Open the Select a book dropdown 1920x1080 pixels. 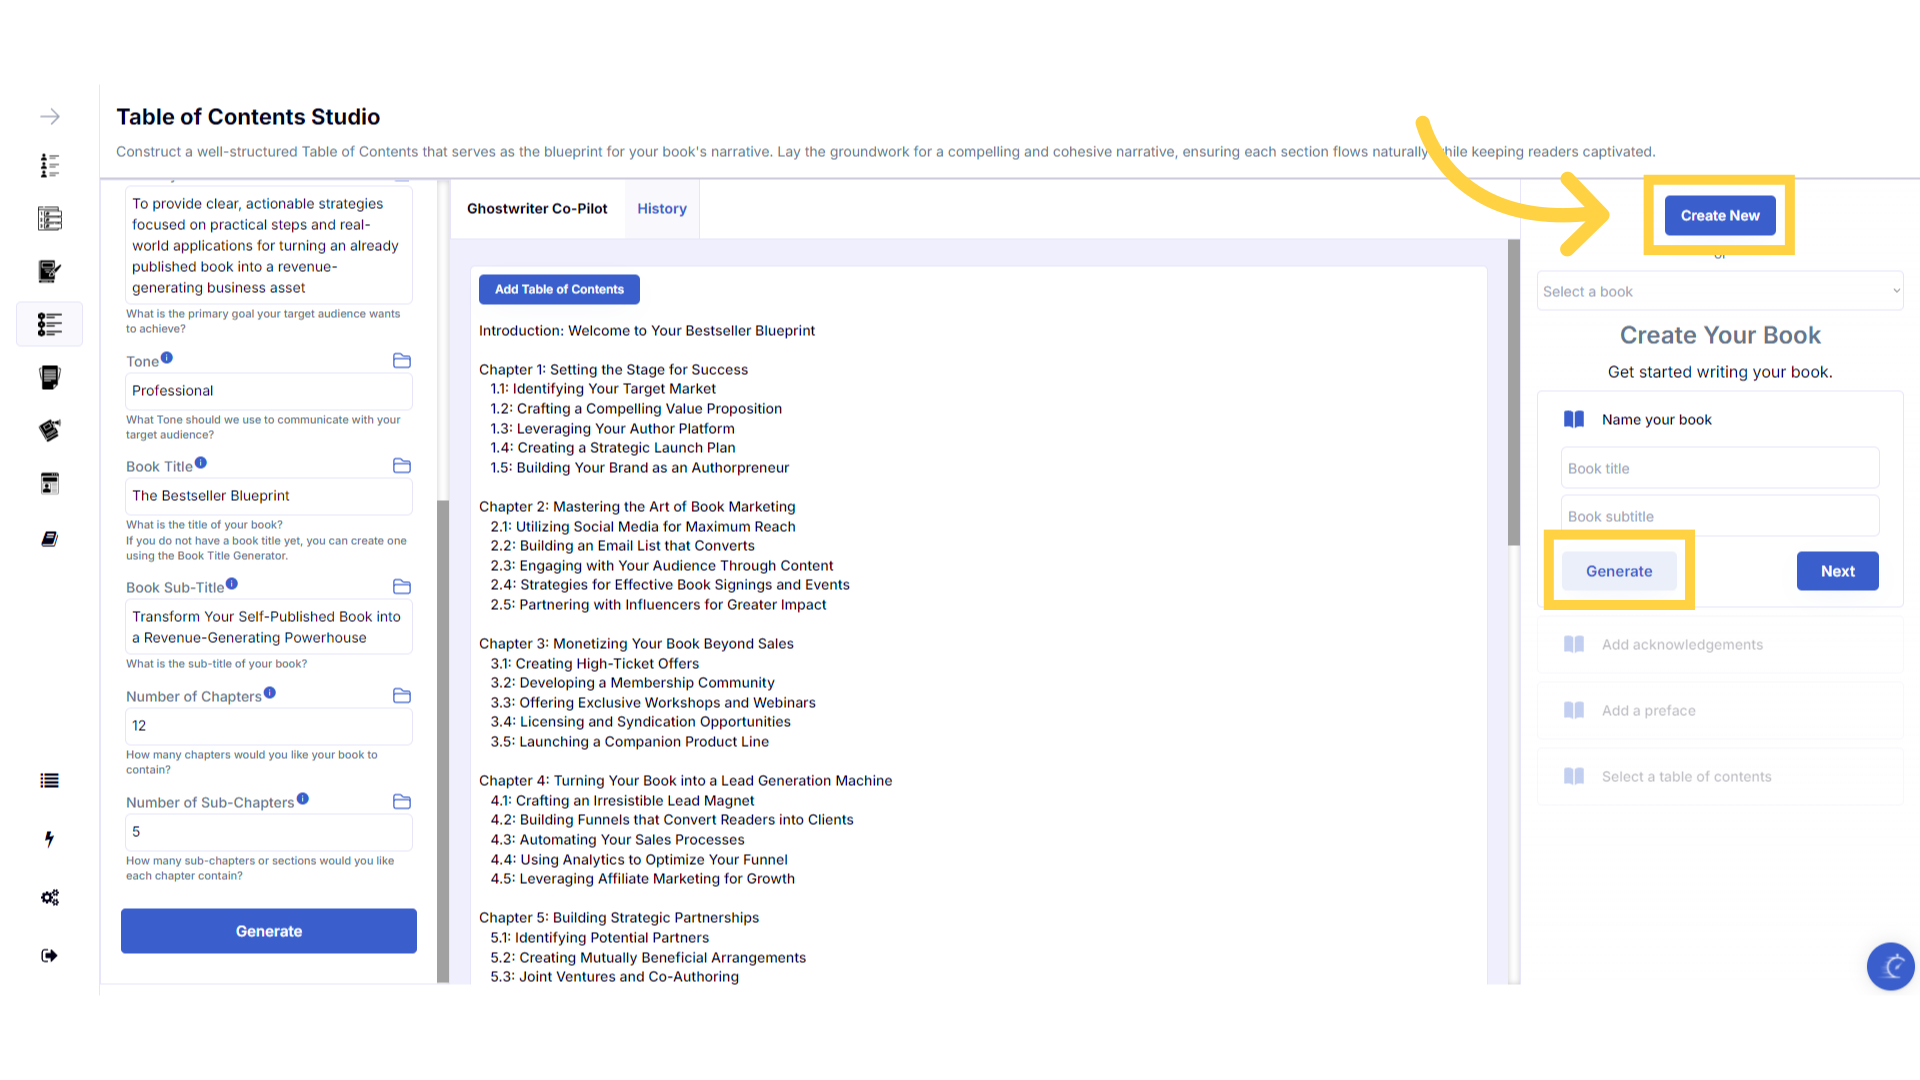[x=1719, y=291]
